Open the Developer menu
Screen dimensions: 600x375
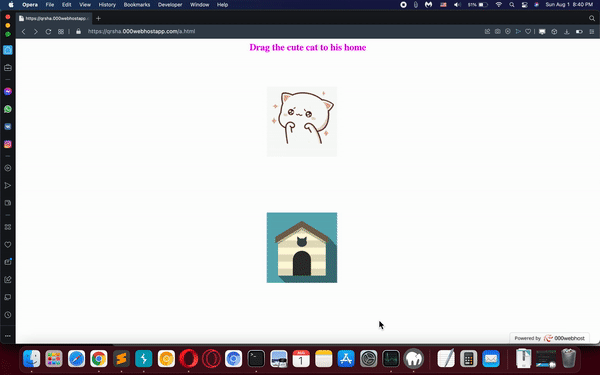coord(170,5)
